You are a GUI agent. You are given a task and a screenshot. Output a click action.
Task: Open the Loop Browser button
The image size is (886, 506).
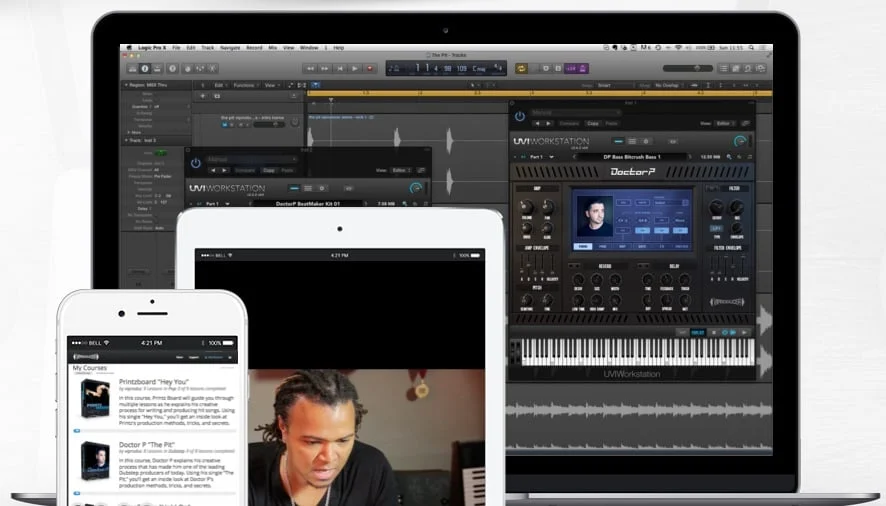(748, 68)
